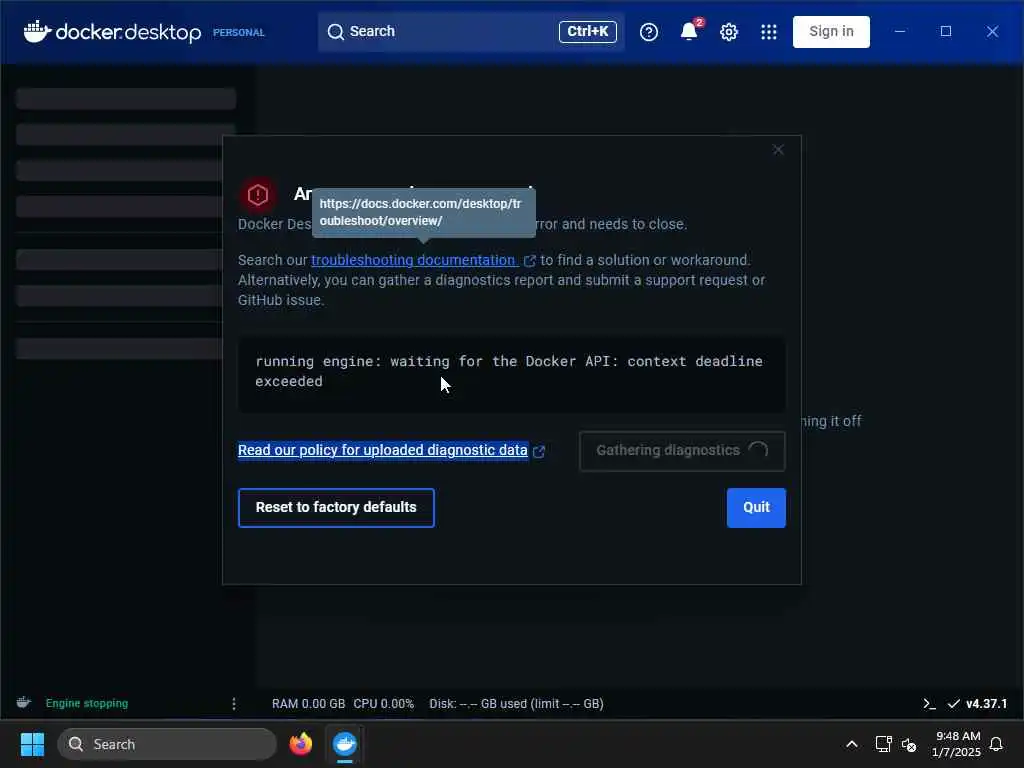Open the Settings gear icon
1024x768 pixels.
pos(729,31)
